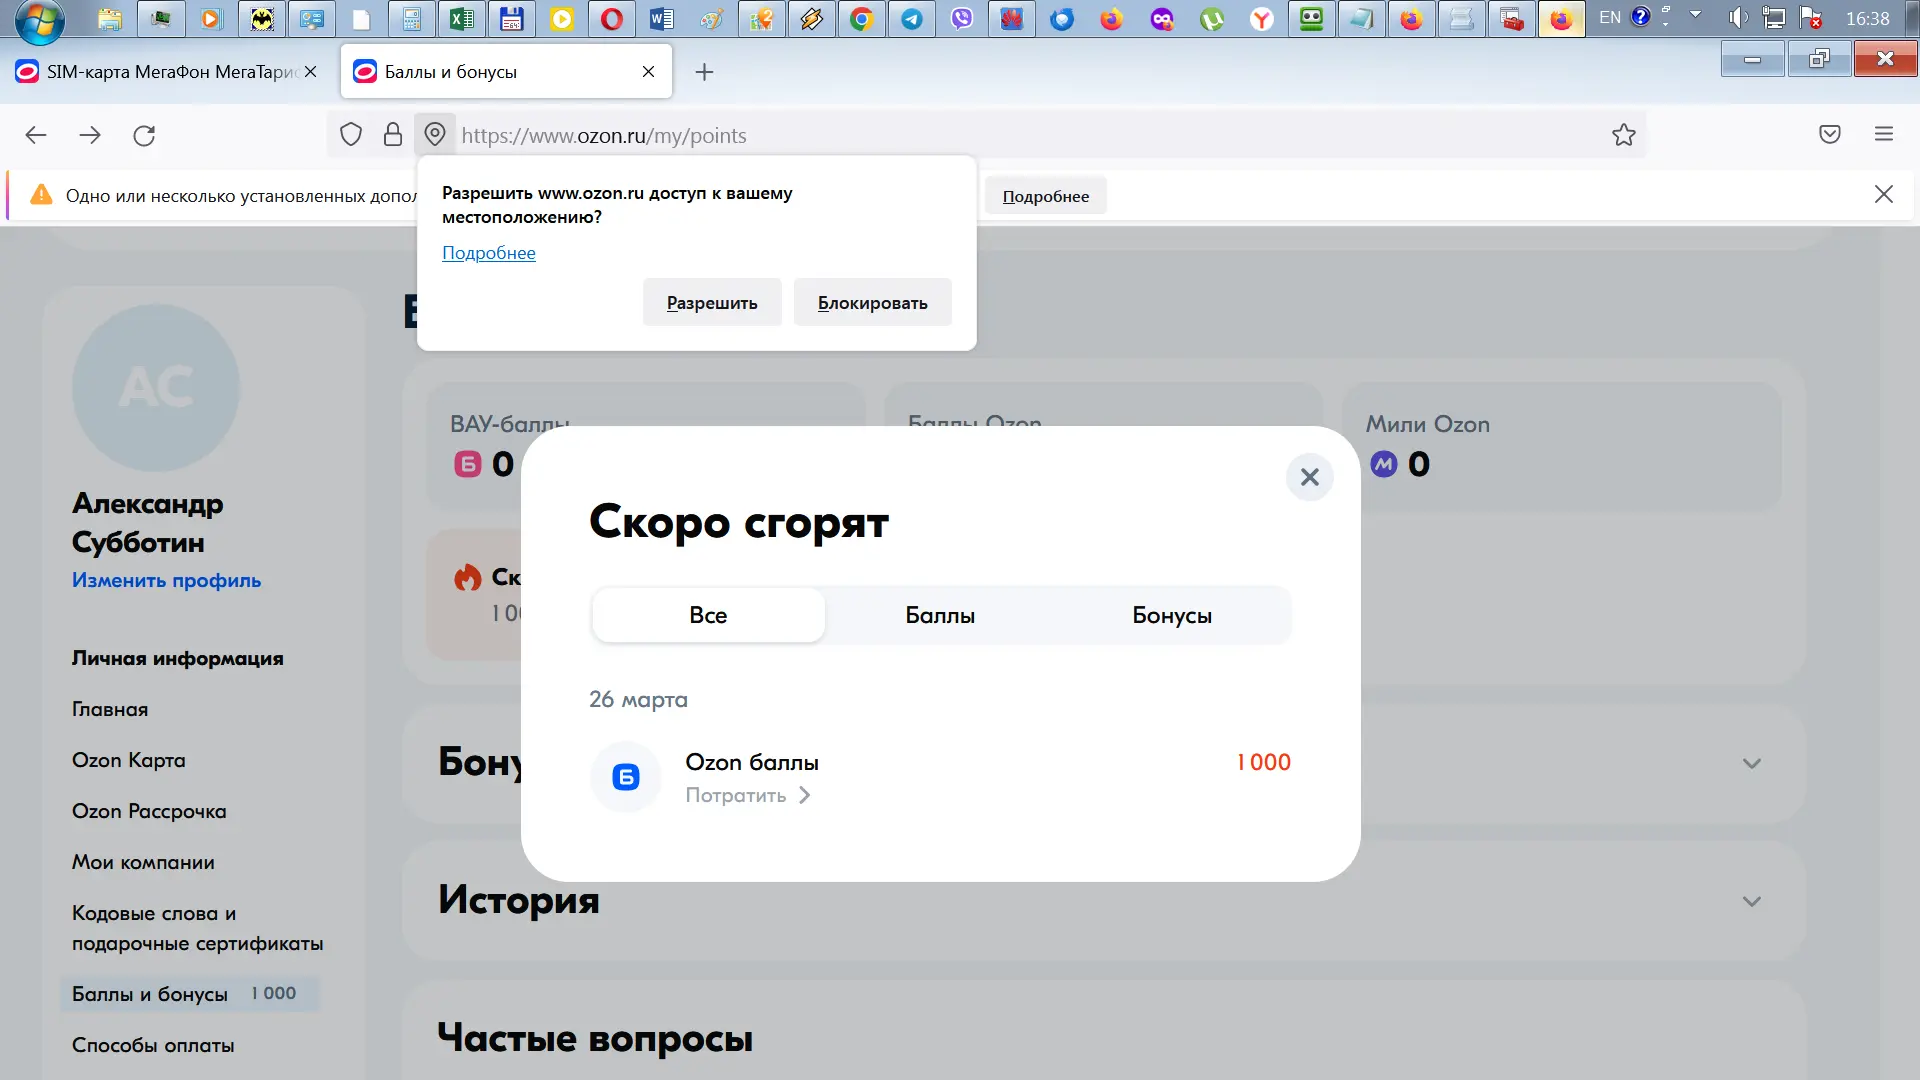Click the Action Center flag icon
The image size is (1920, 1080).
pos(1810,18)
